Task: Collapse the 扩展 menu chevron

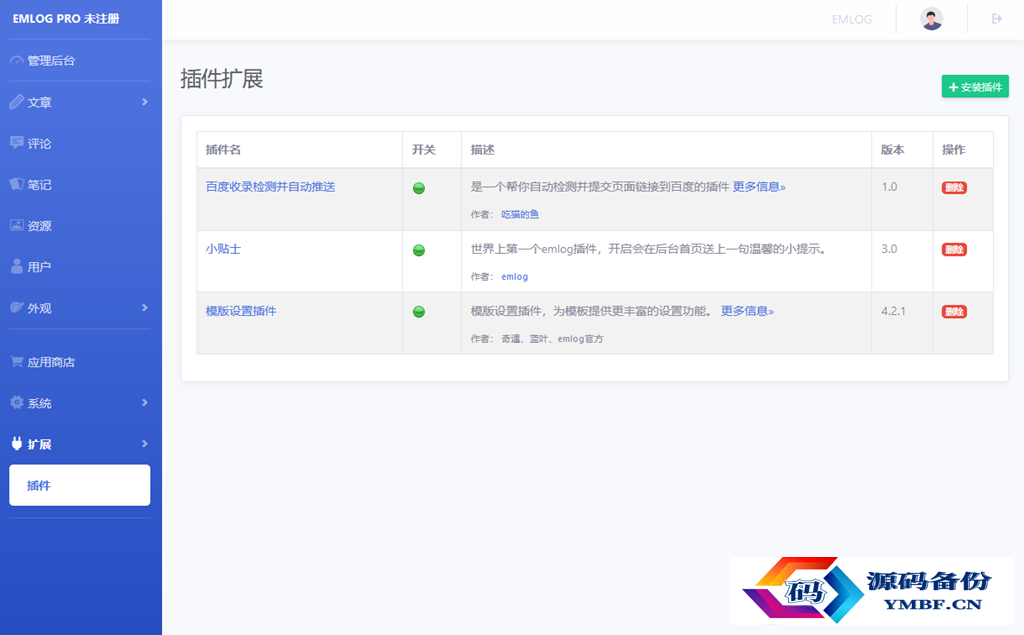Action: (x=144, y=444)
